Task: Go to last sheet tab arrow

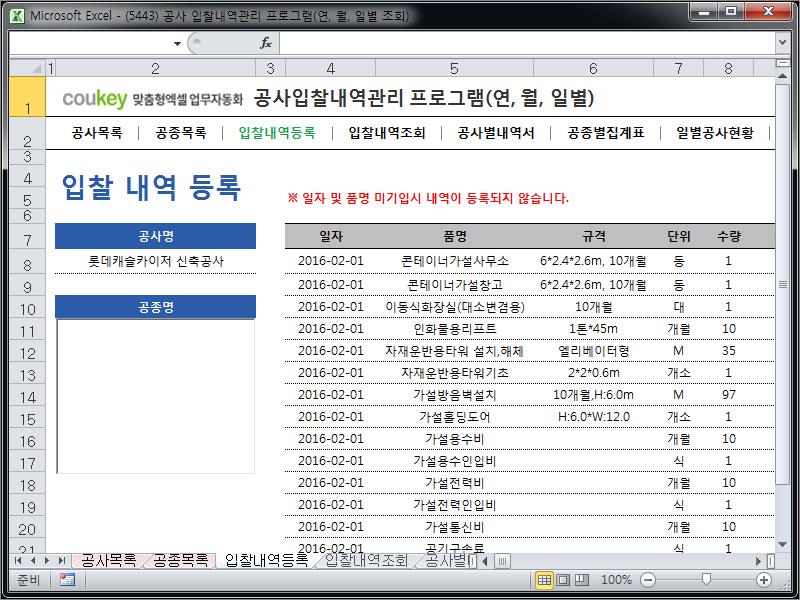Action: [62, 561]
